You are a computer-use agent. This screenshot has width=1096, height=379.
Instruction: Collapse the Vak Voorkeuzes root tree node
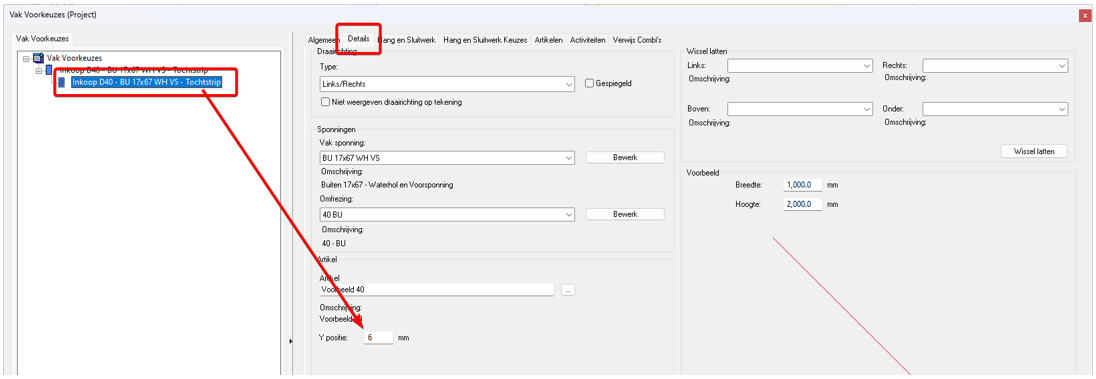pyautogui.click(x=26, y=59)
